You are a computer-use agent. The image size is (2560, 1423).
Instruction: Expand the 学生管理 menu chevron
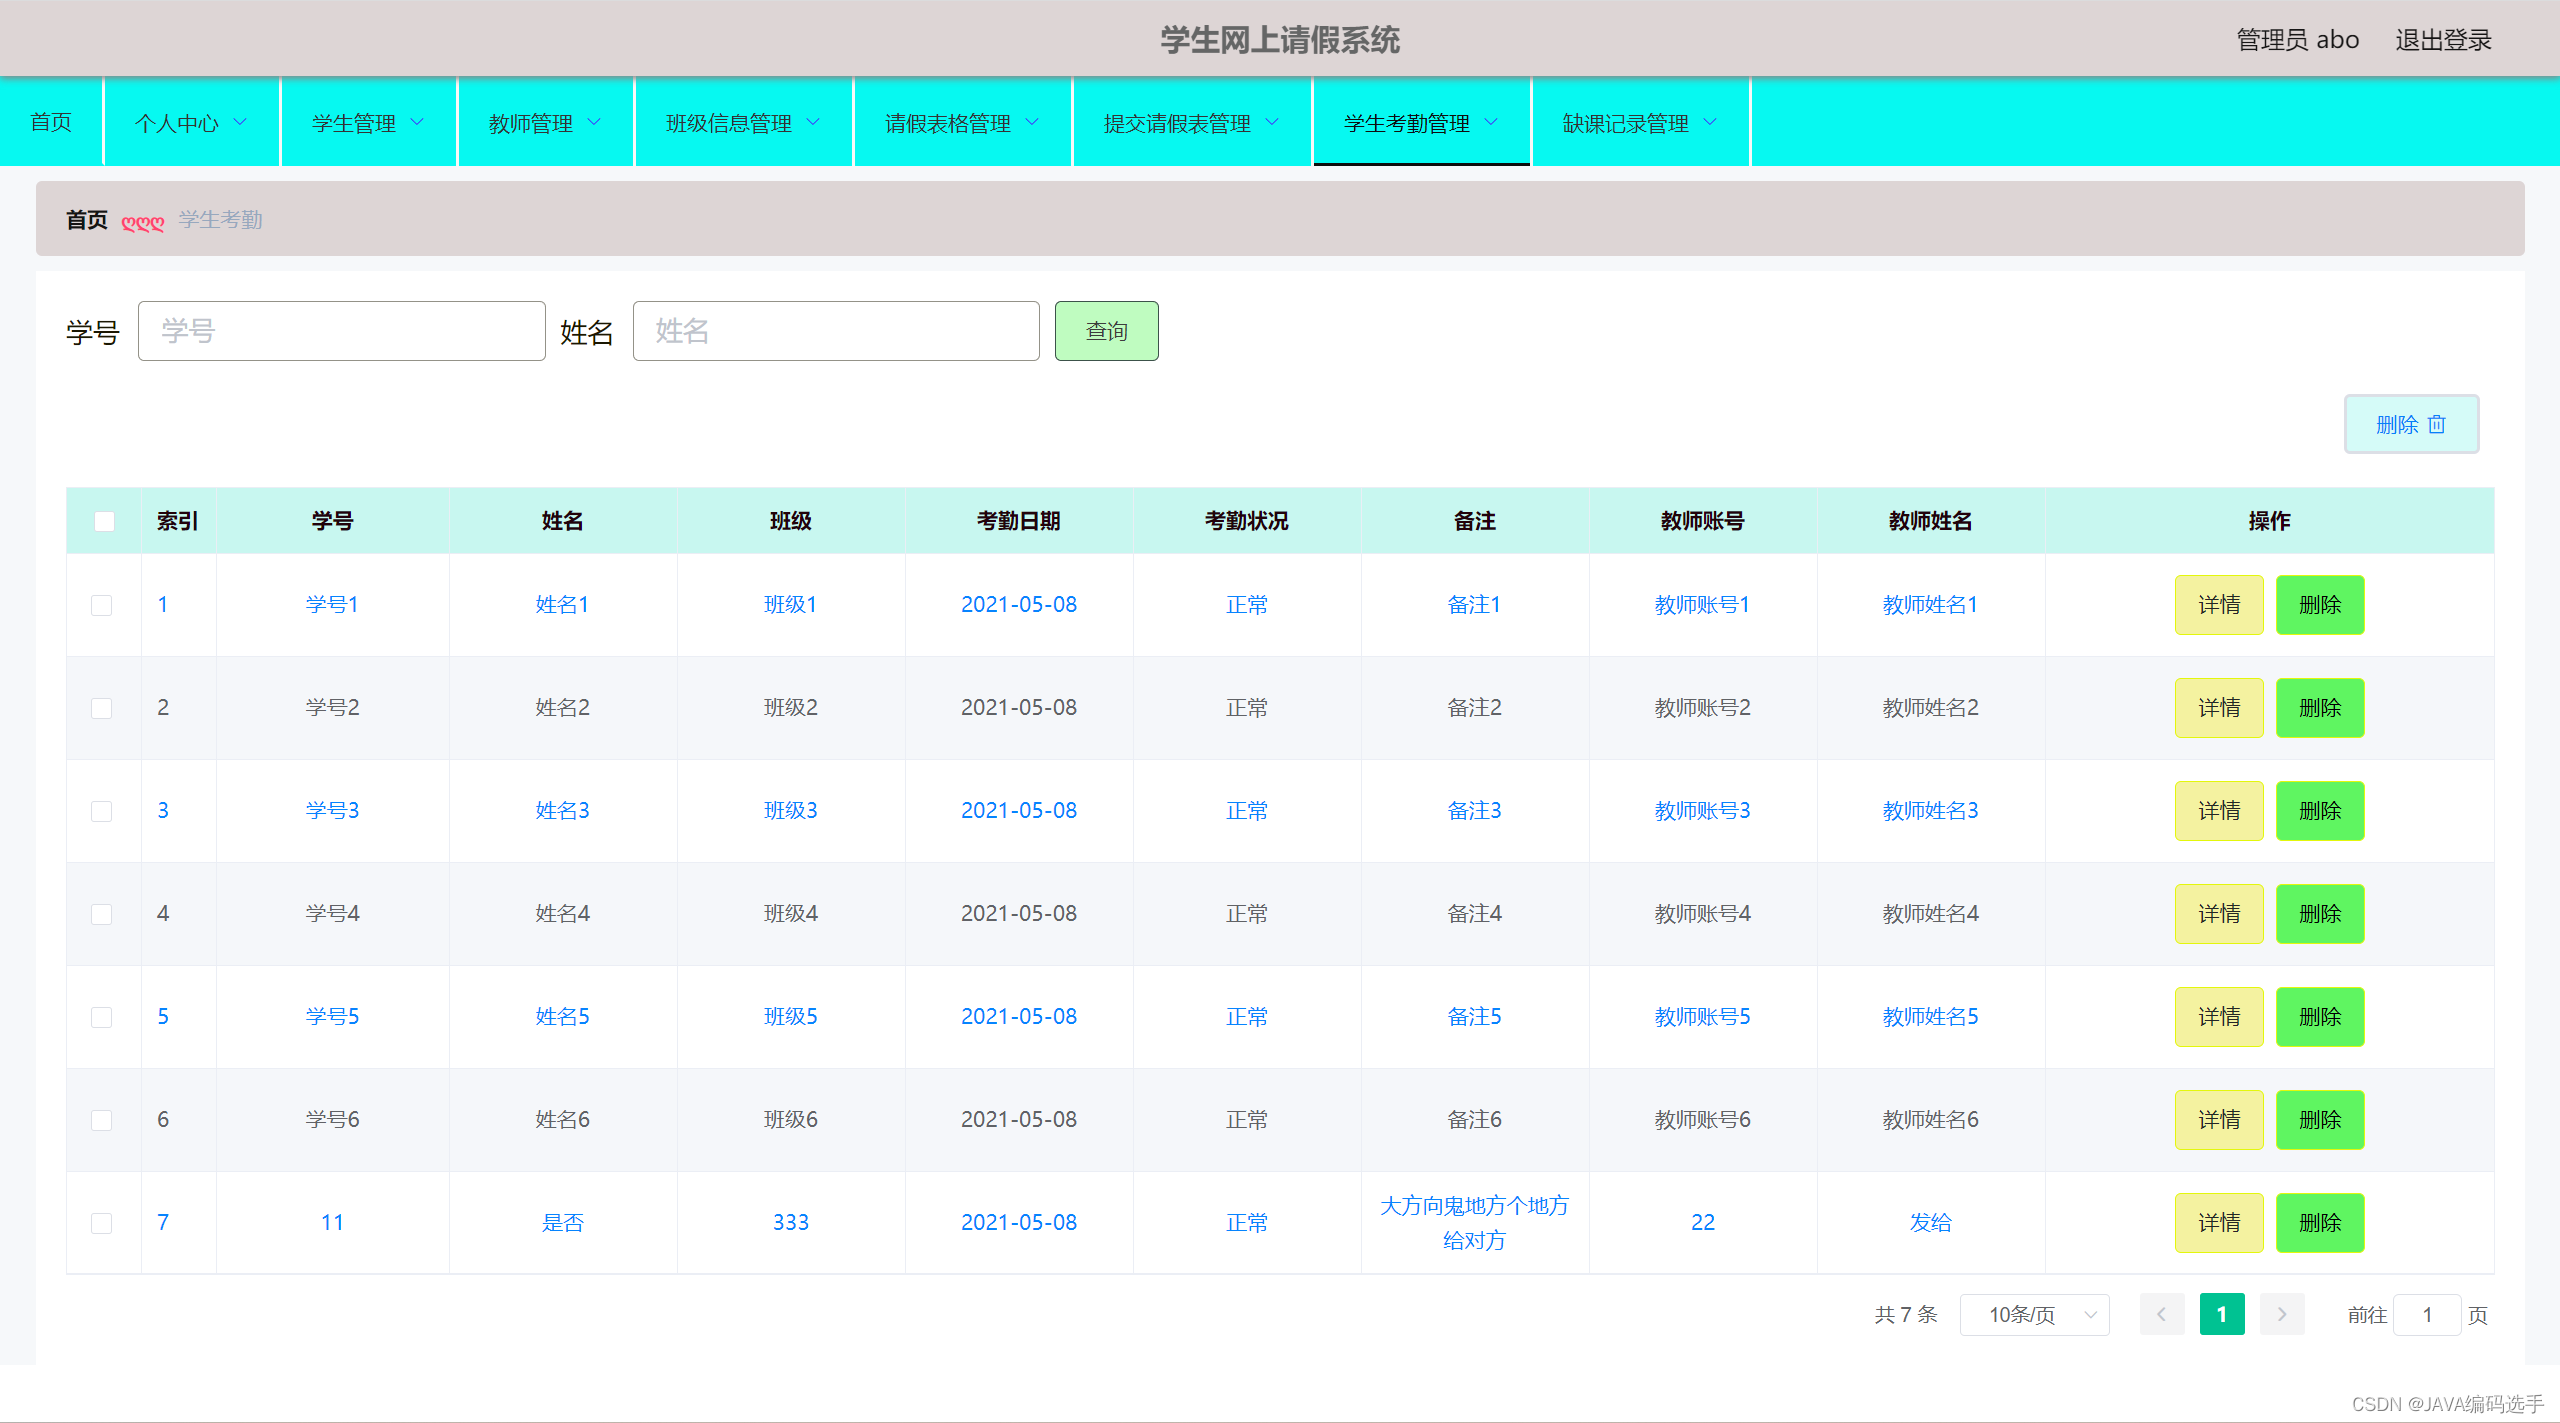pos(417,122)
